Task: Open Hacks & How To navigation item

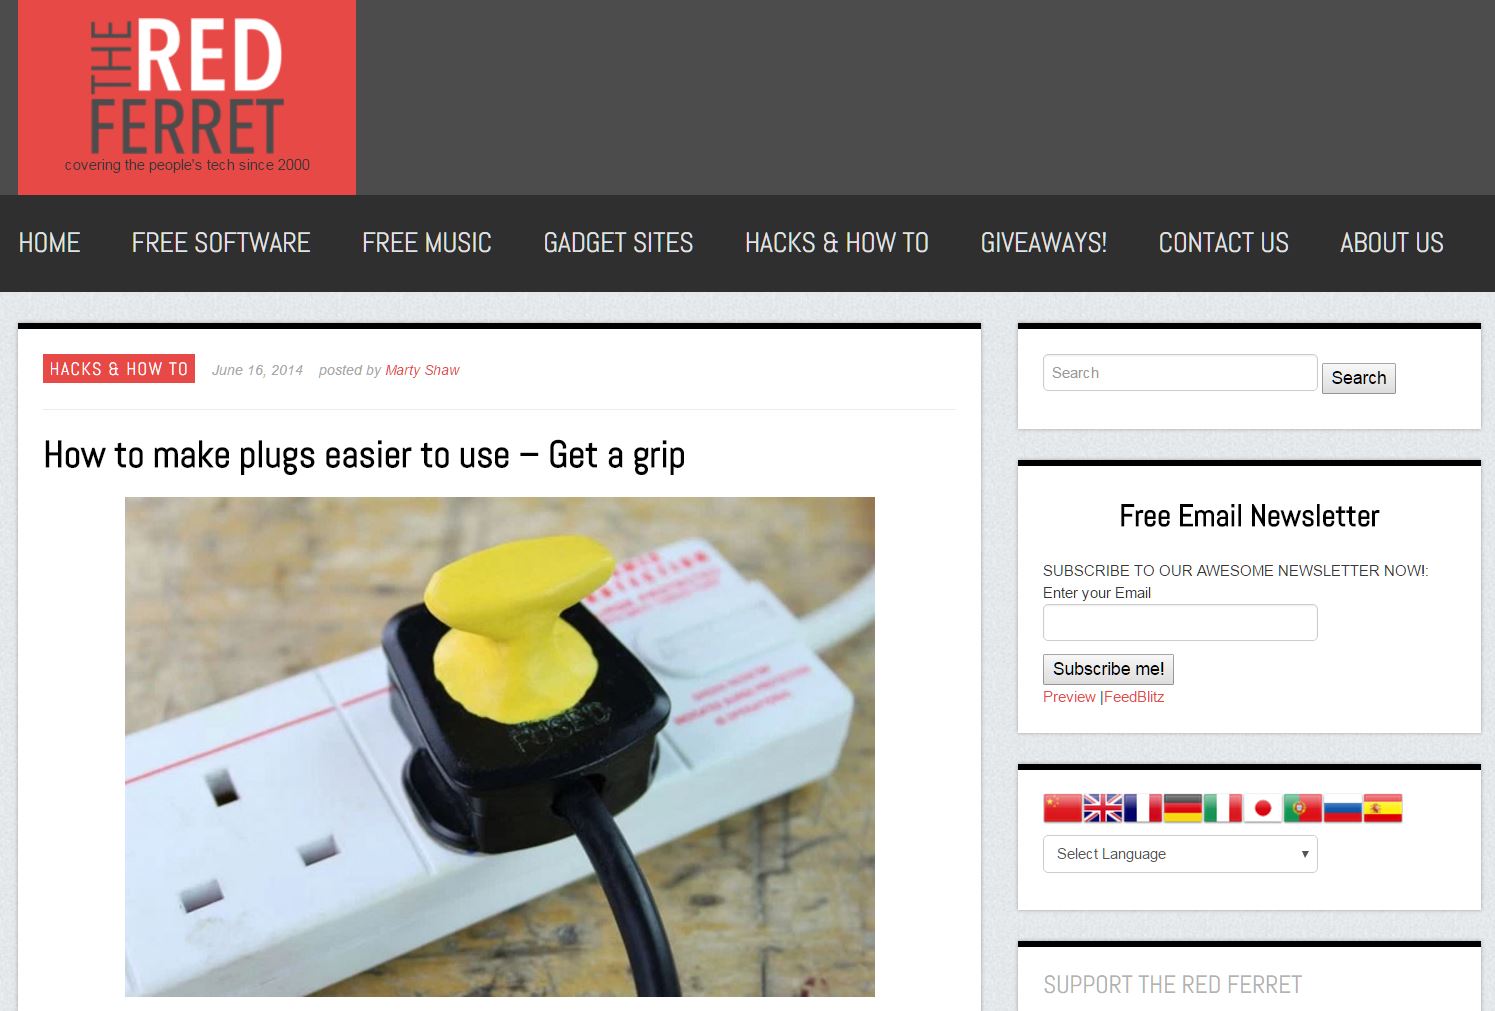Action: 836,243
